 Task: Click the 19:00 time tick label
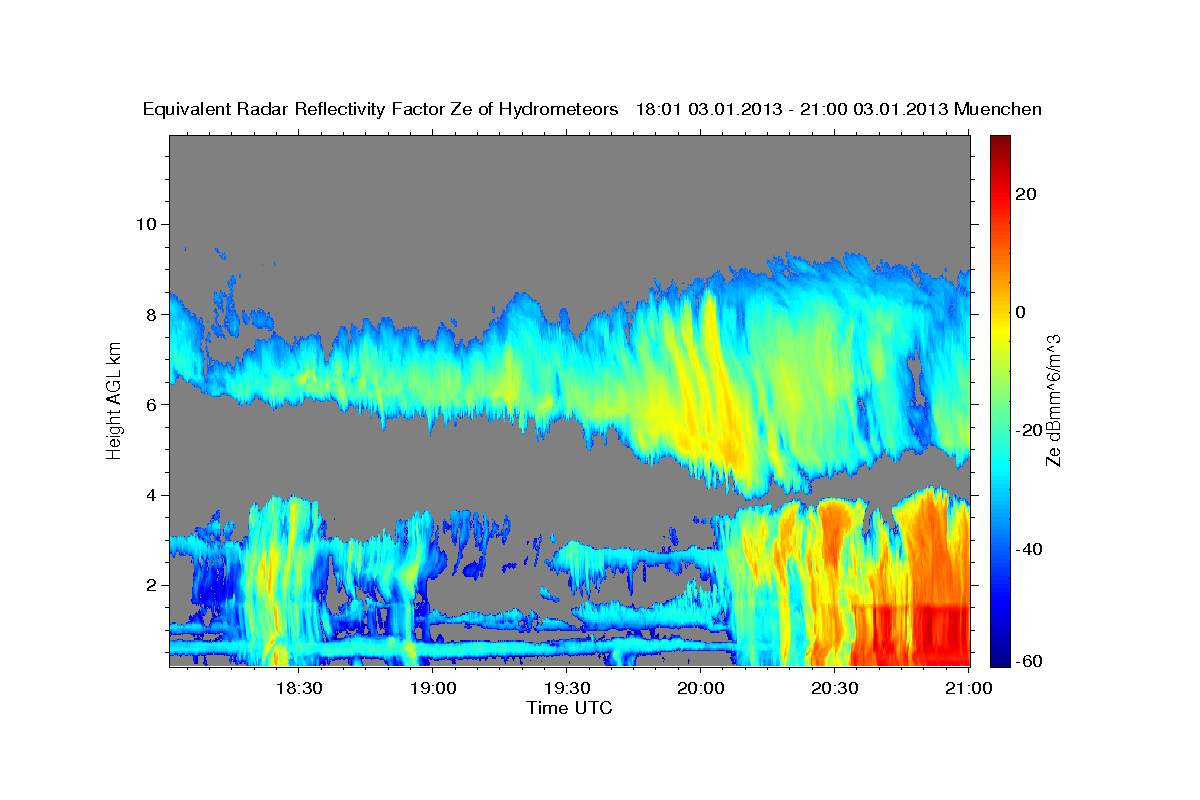433,688
